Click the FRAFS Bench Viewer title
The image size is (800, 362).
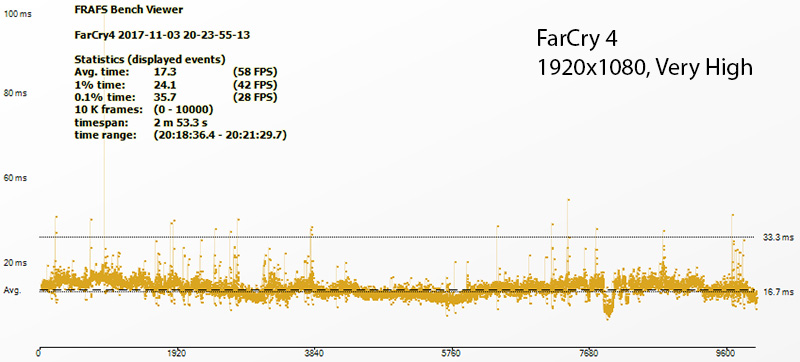(x=129, y=10)
